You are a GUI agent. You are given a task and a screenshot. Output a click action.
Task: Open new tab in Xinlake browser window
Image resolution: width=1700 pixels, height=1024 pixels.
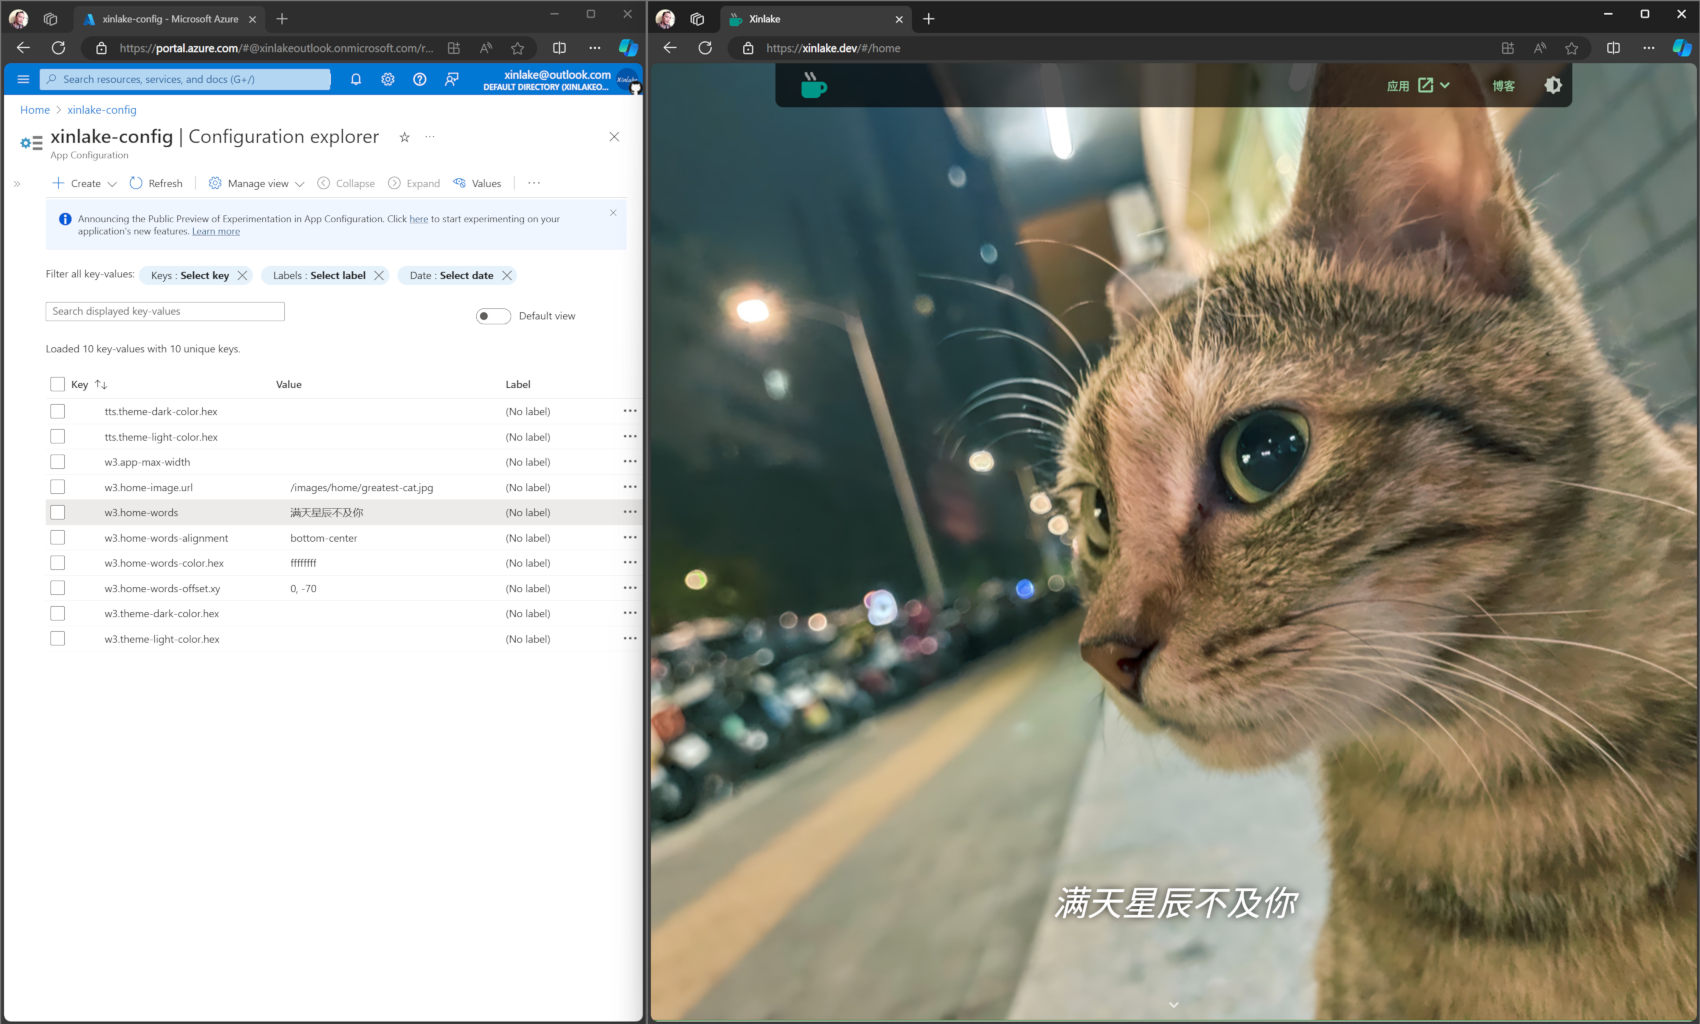(928, 19)
